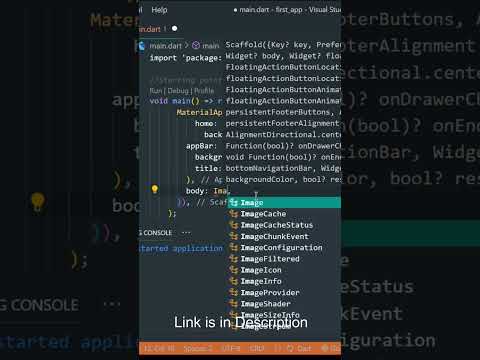This screenshot has width=480, height=360.
Task: Select the ImageProvider suggestion
Action: click(284, 293)
